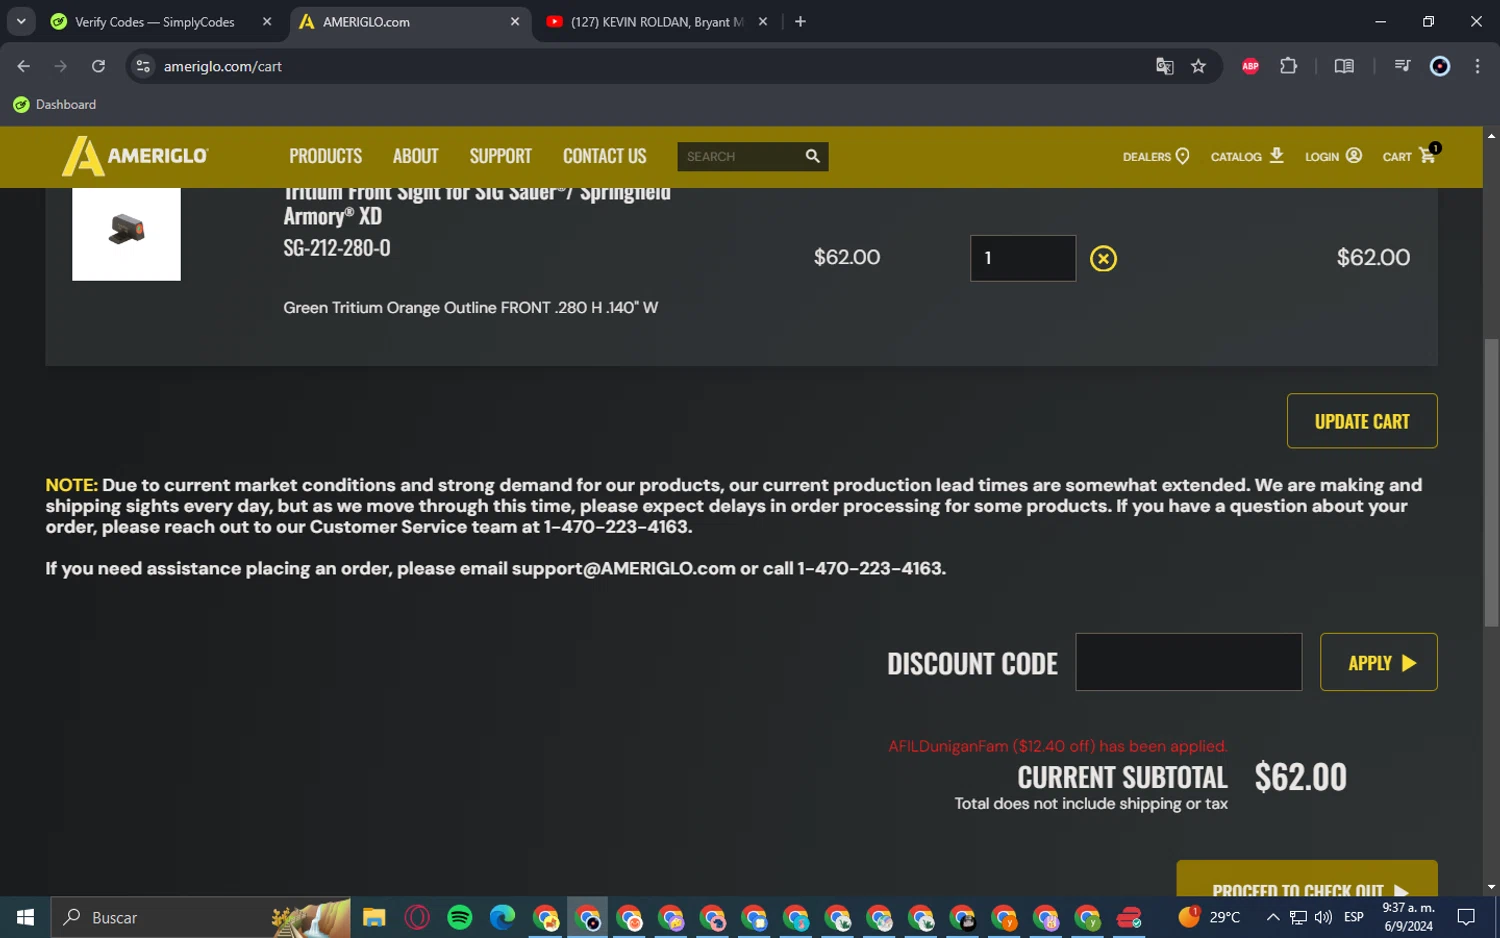Open the Opera browser taskbar icon
Screen dimensions: 1500x938
417,917
